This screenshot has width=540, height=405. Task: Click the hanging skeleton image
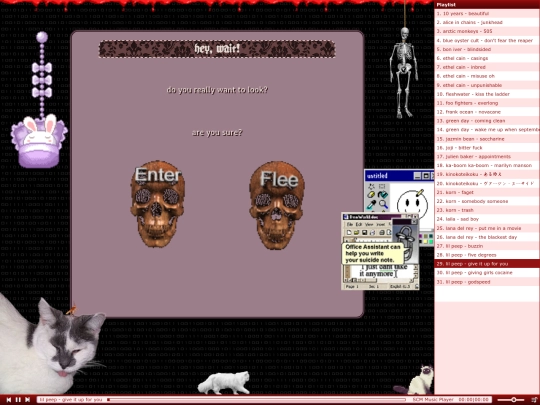click(404, 73)
